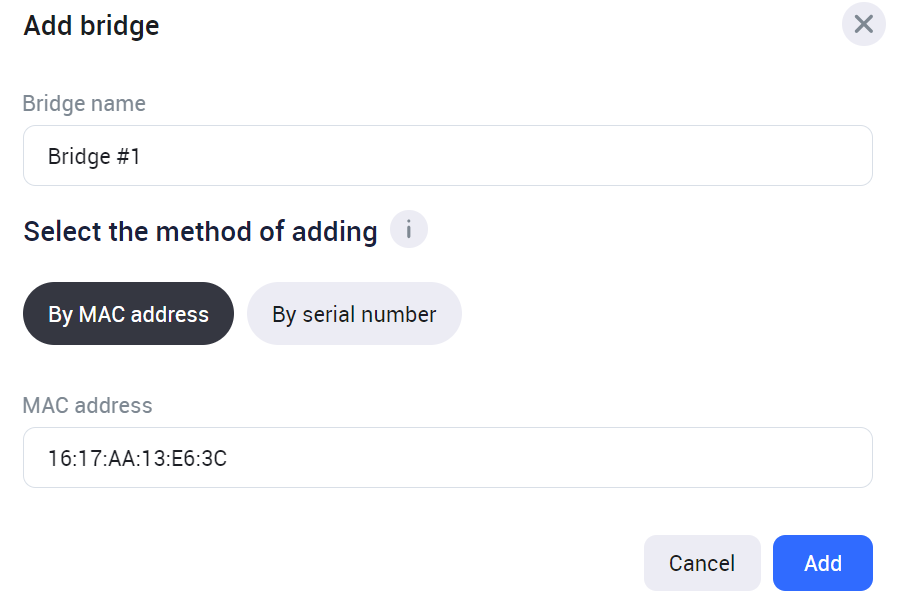Click the Bridge name field label
Image resolution: width=899 pixels, height=601 pixels.
(x=84, y=104)
